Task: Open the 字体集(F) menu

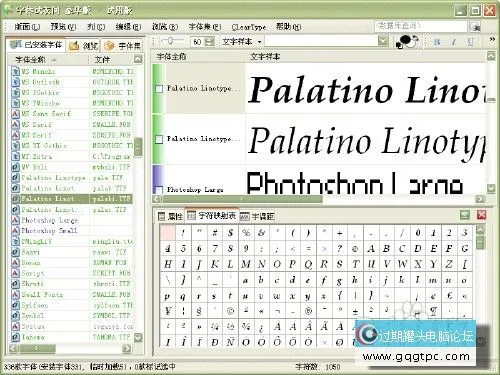Action: [x=205, y=27]
